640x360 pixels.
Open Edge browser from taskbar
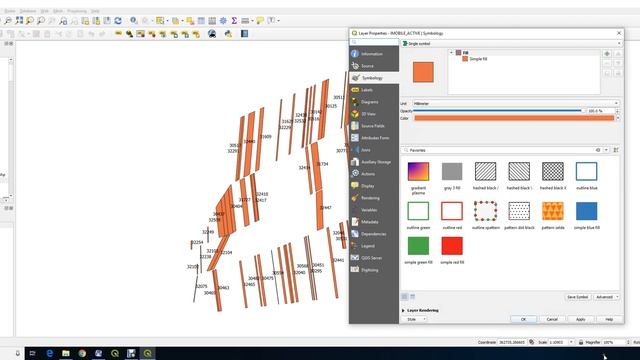(x=50, y=353)
